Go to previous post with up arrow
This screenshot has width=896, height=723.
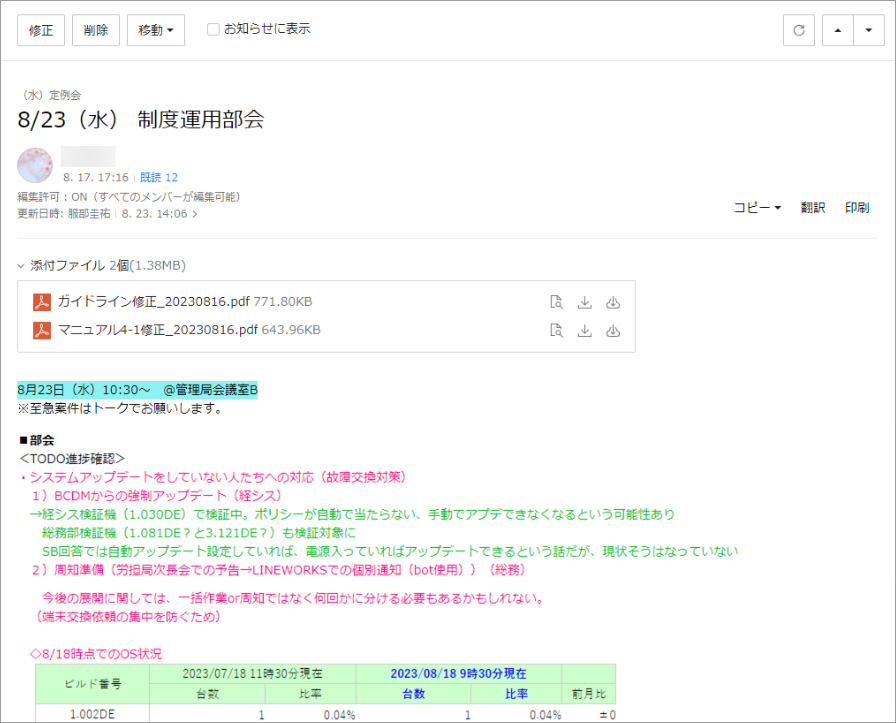[x=837, y=30]
